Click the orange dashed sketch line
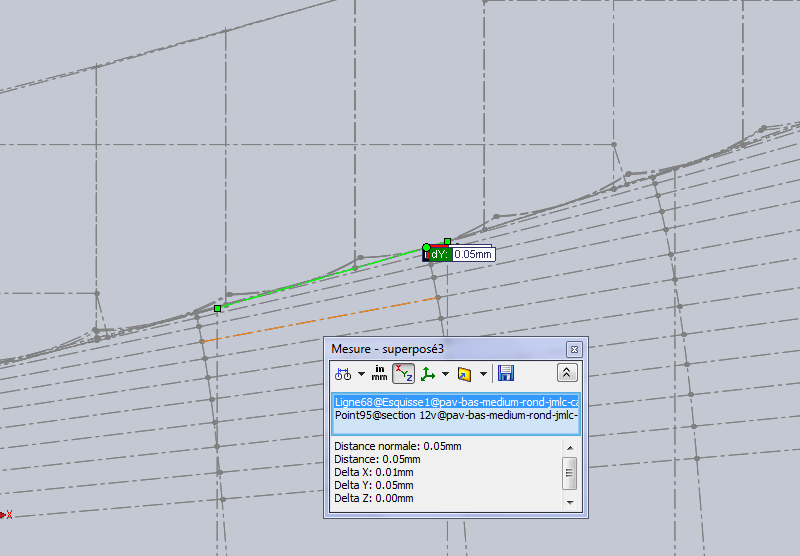The width and height of the screenshot is (800, 556). (319, 319)
